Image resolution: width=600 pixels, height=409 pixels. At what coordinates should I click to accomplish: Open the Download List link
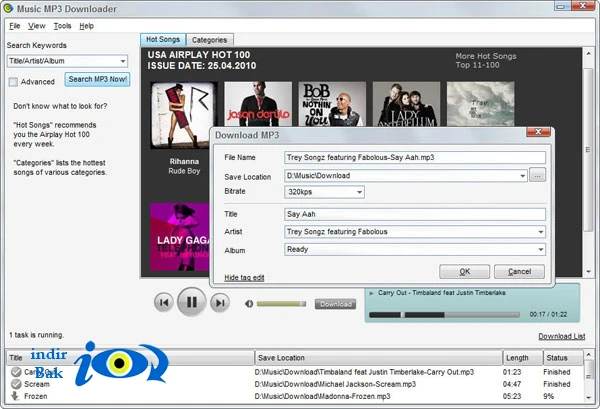pyautogui.click(x=562, y=336)
